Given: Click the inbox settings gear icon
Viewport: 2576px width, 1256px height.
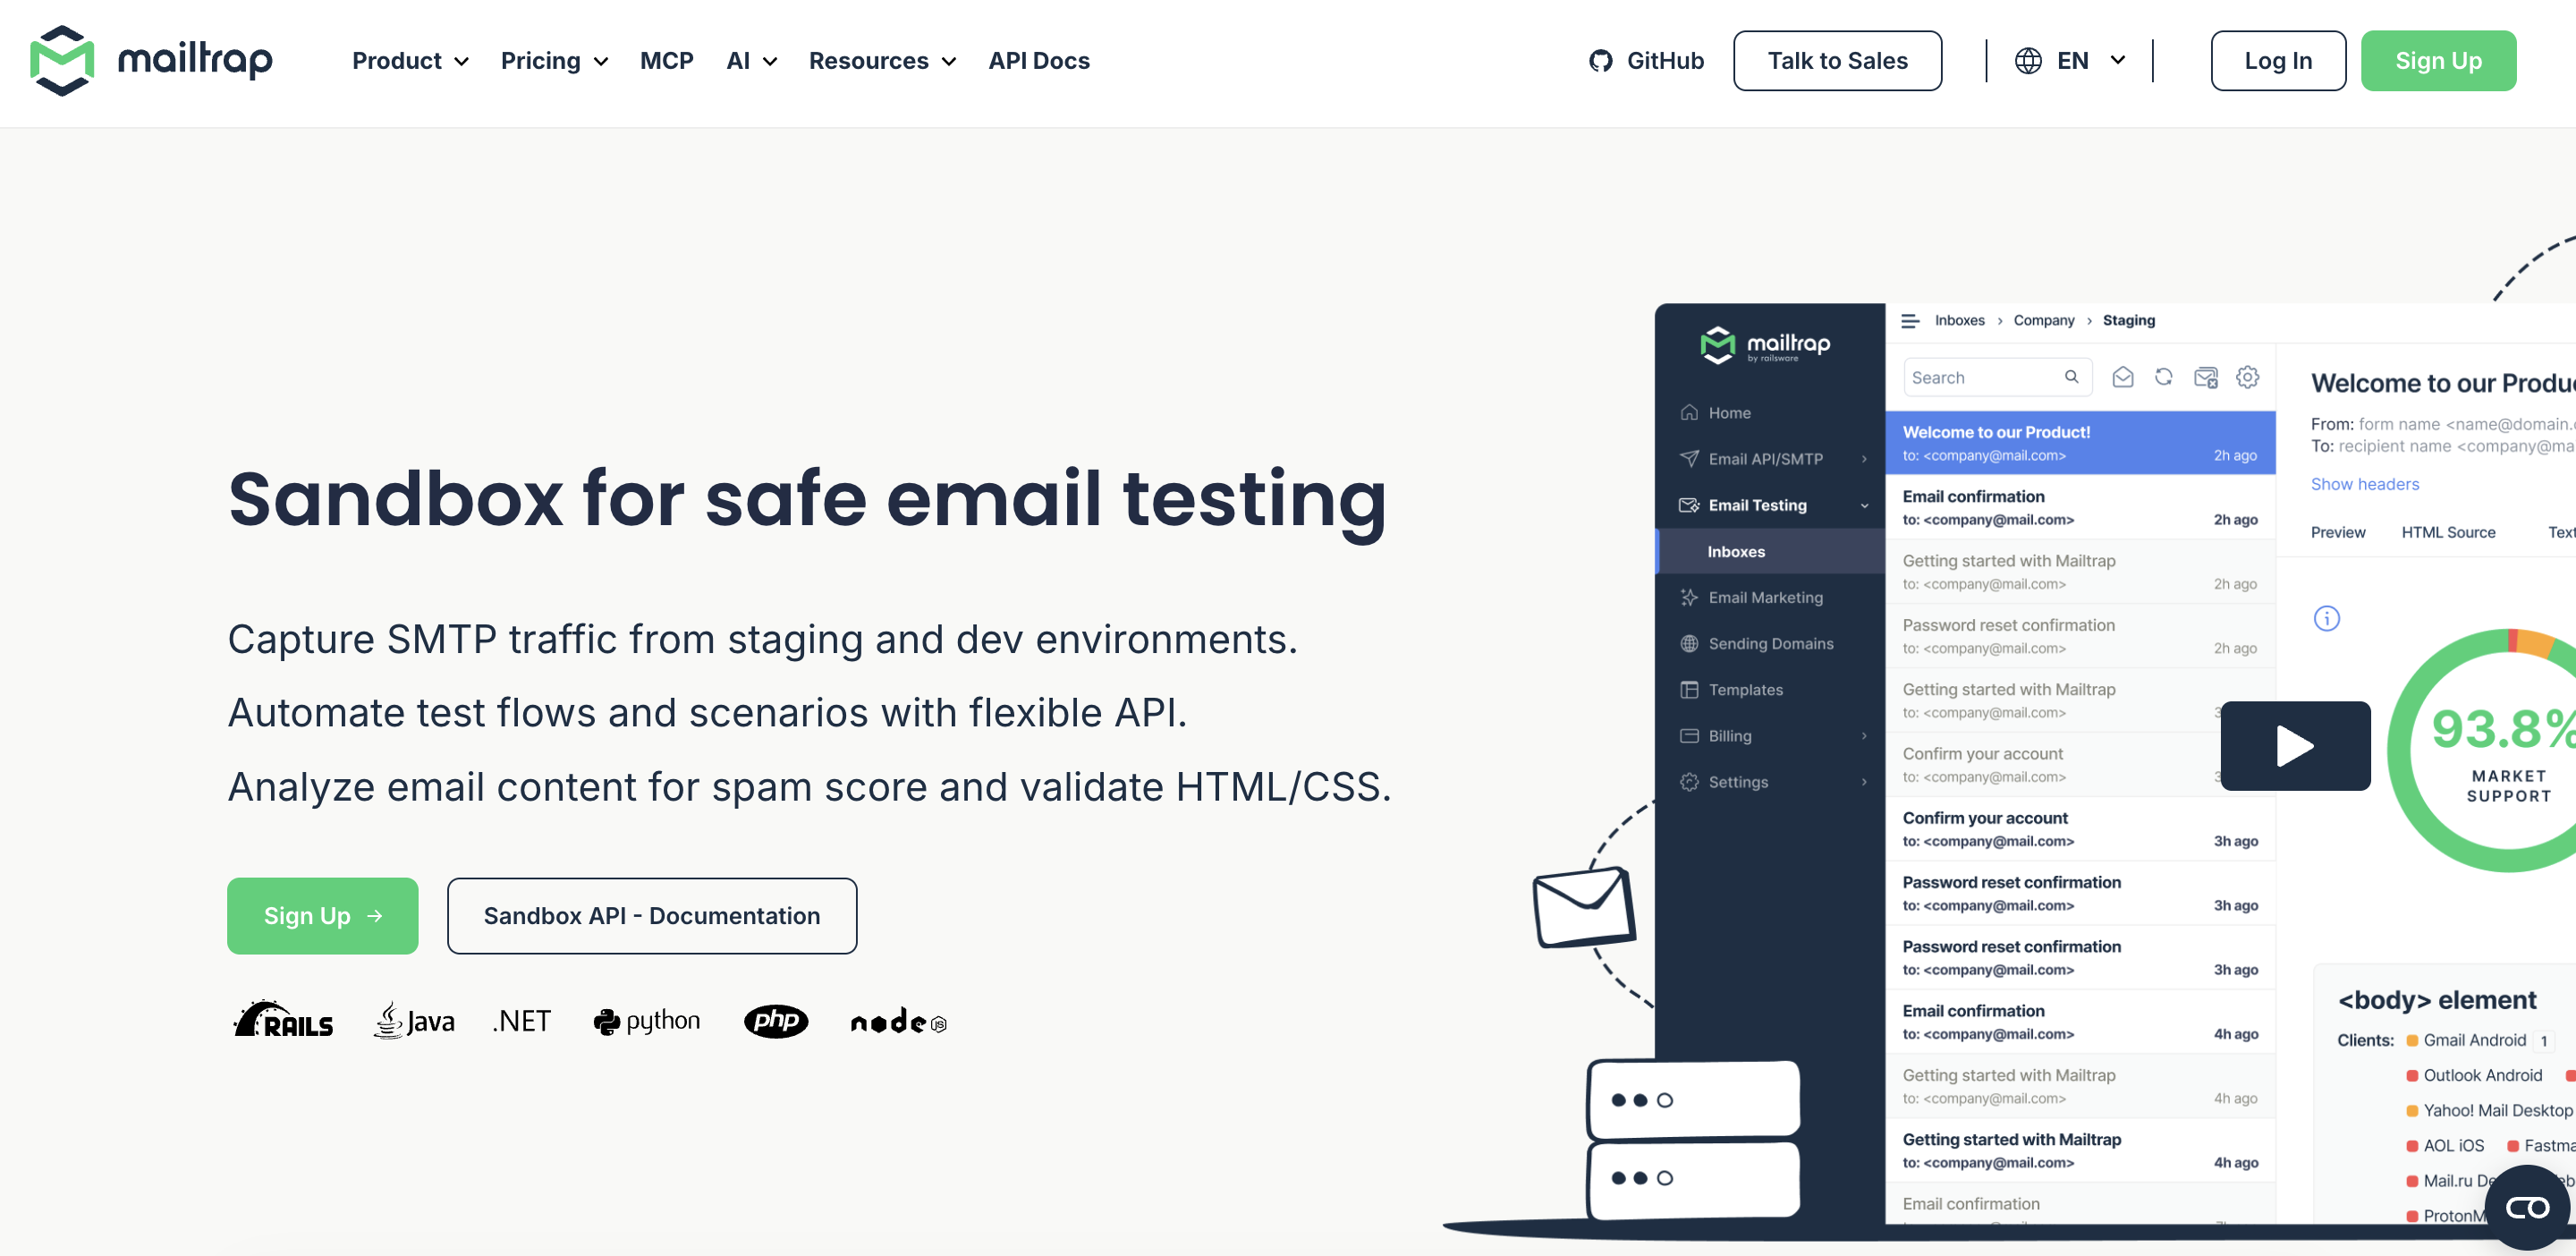Looking at the screenshot, I should tap(2248, 377).
